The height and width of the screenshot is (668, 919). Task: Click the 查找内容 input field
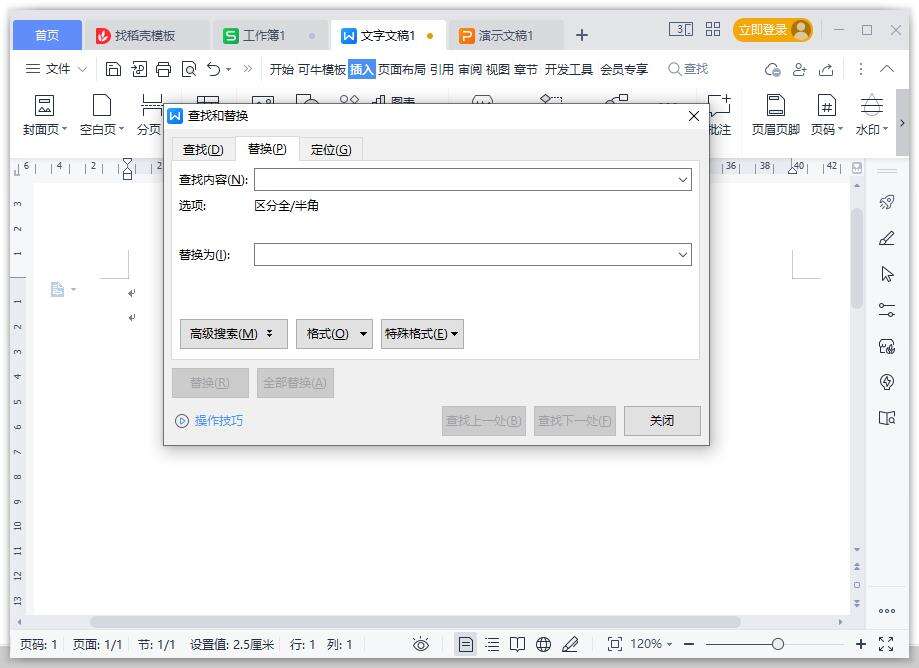(472, 180)
